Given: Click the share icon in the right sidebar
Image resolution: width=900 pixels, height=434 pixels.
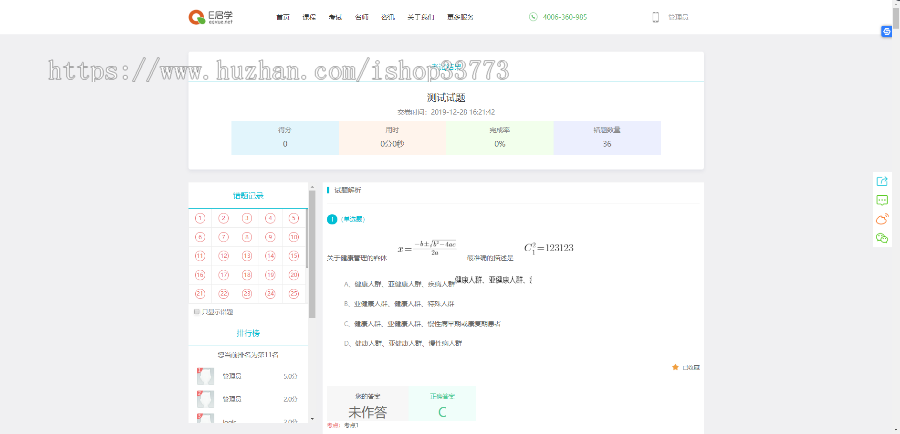Looking at the screenshot, I should pos(882,181).
